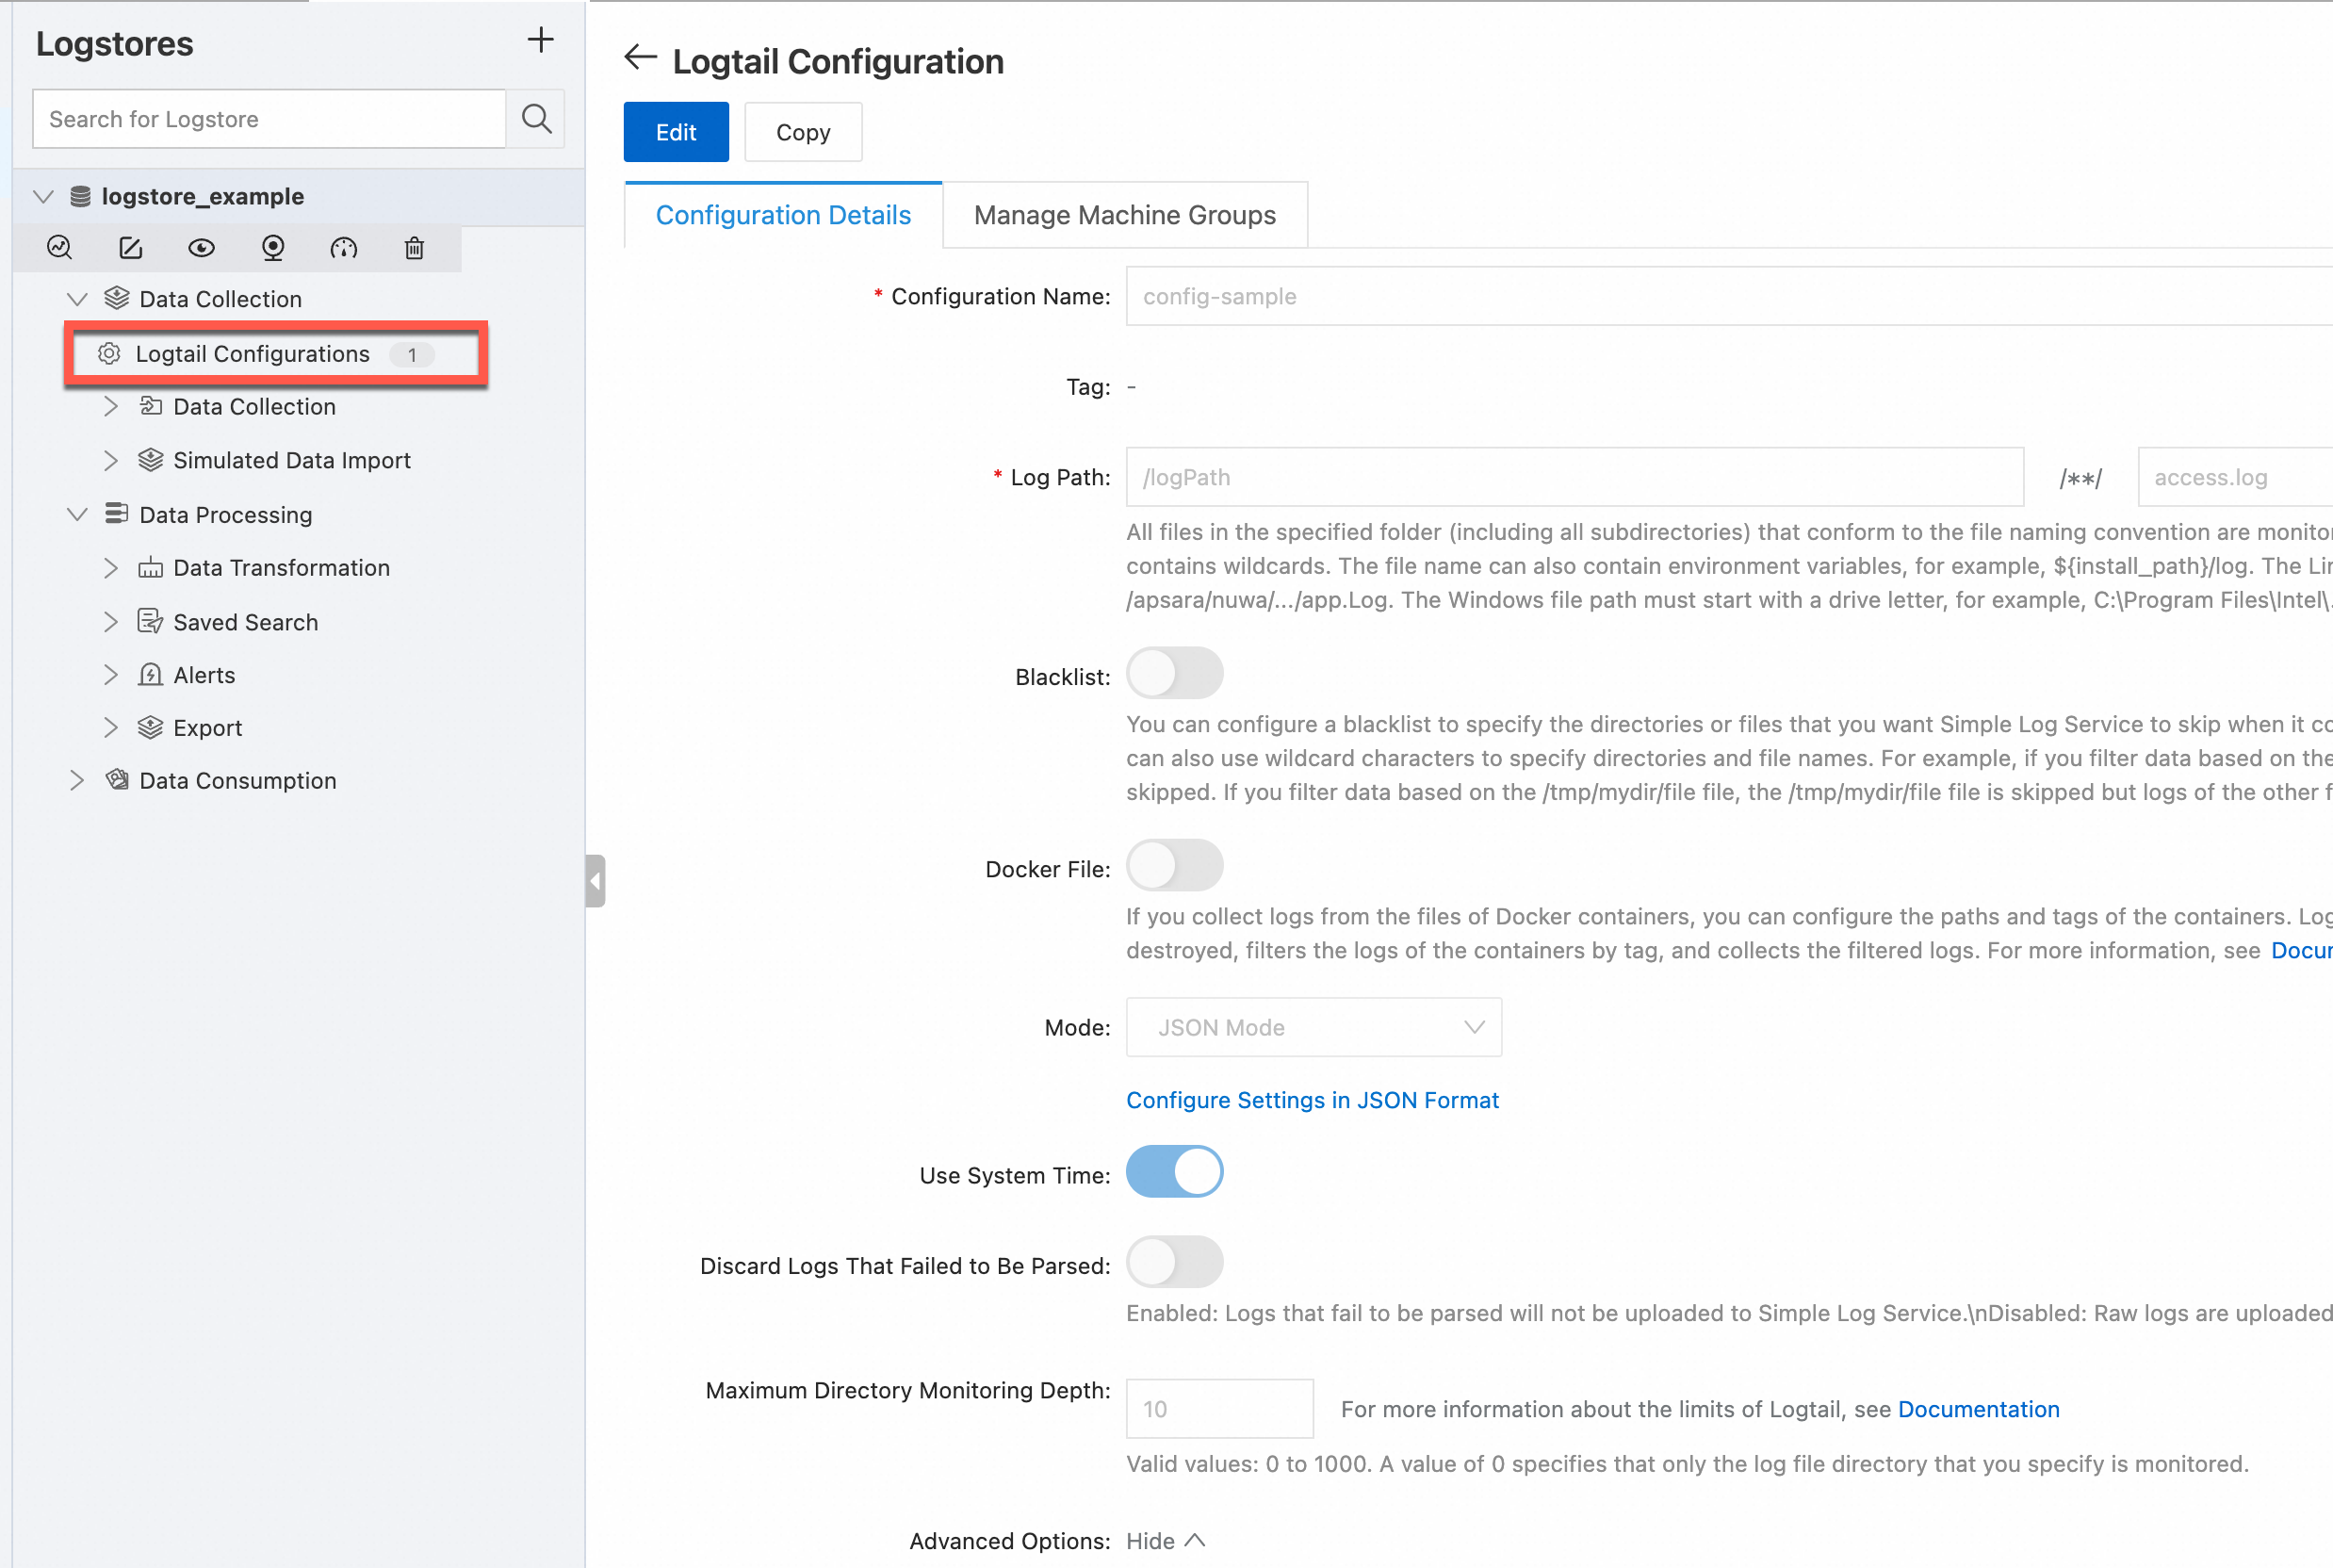Collapse the sidebar using the divider arrow handle
Viewport: 2333px width, 1568px height.
[x=595, y=881]
